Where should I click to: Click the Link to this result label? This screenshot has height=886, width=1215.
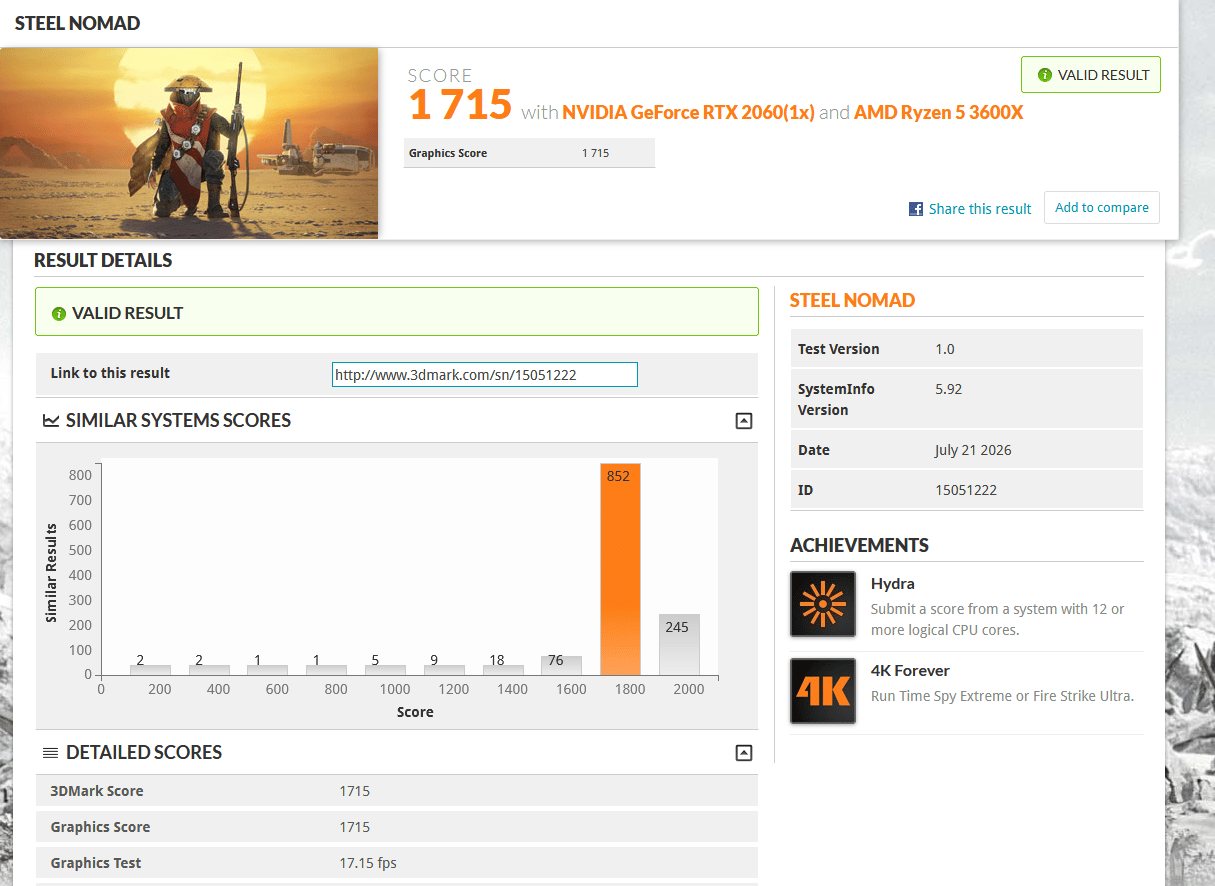coord(110,373)
